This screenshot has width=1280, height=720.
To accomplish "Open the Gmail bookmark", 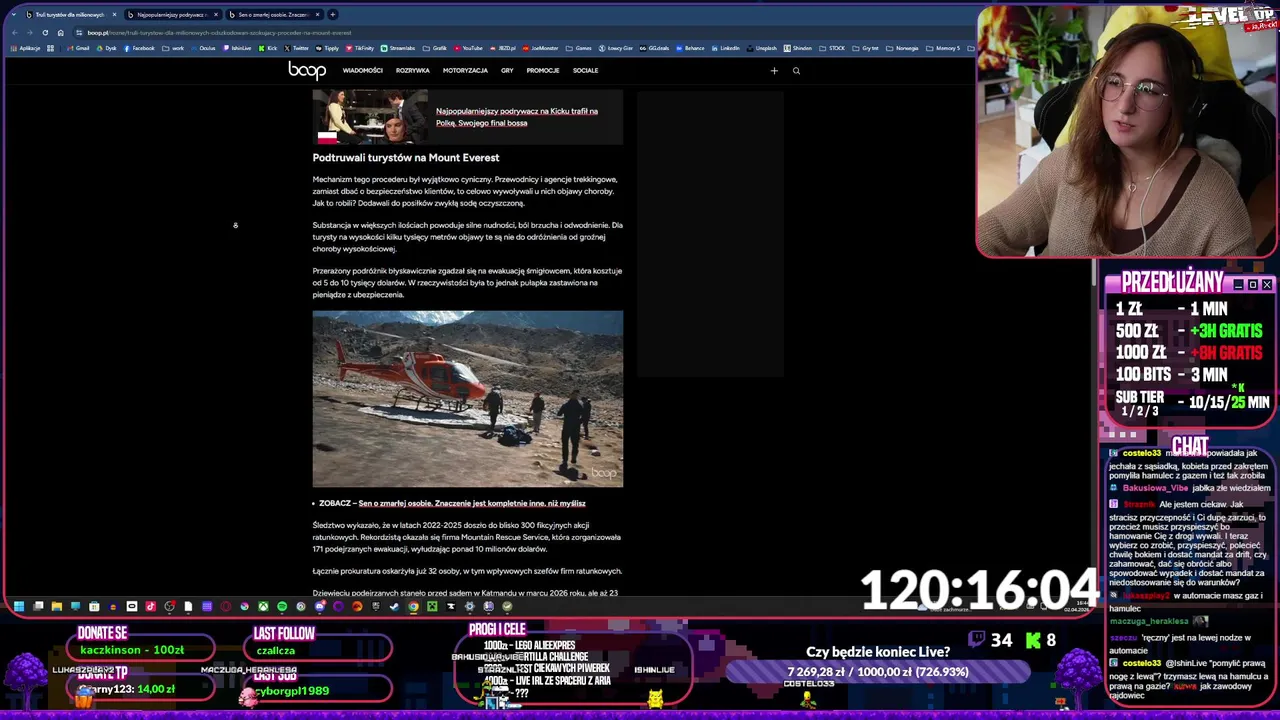I will pos(78,48).
